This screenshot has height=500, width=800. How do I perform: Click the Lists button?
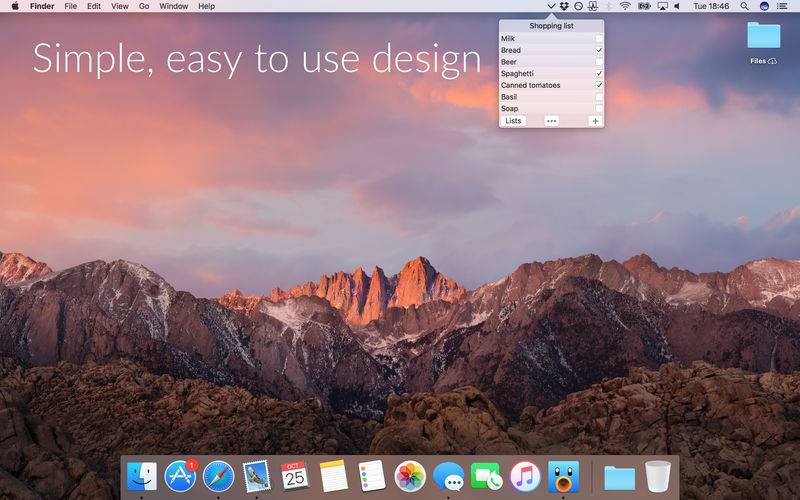point(513,121)
